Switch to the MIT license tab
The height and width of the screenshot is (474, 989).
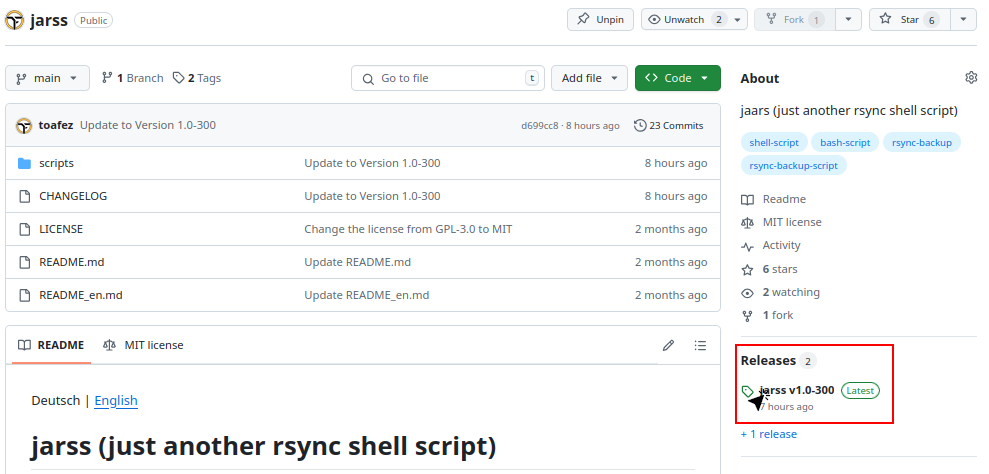(x=143, y=345)
